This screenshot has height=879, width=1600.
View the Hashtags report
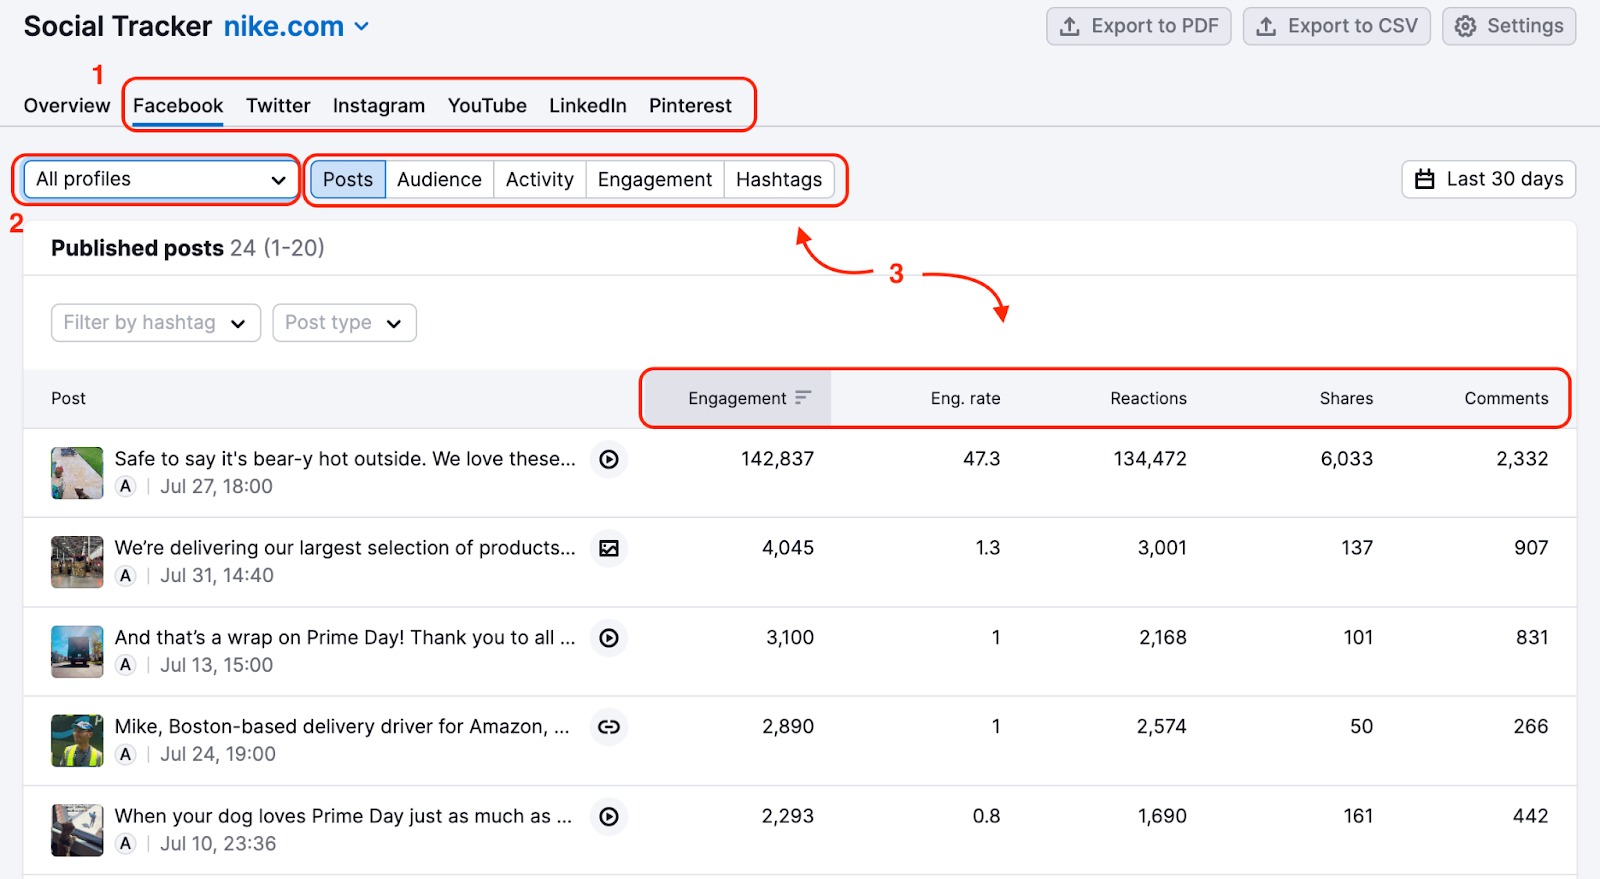pos(779,179)
